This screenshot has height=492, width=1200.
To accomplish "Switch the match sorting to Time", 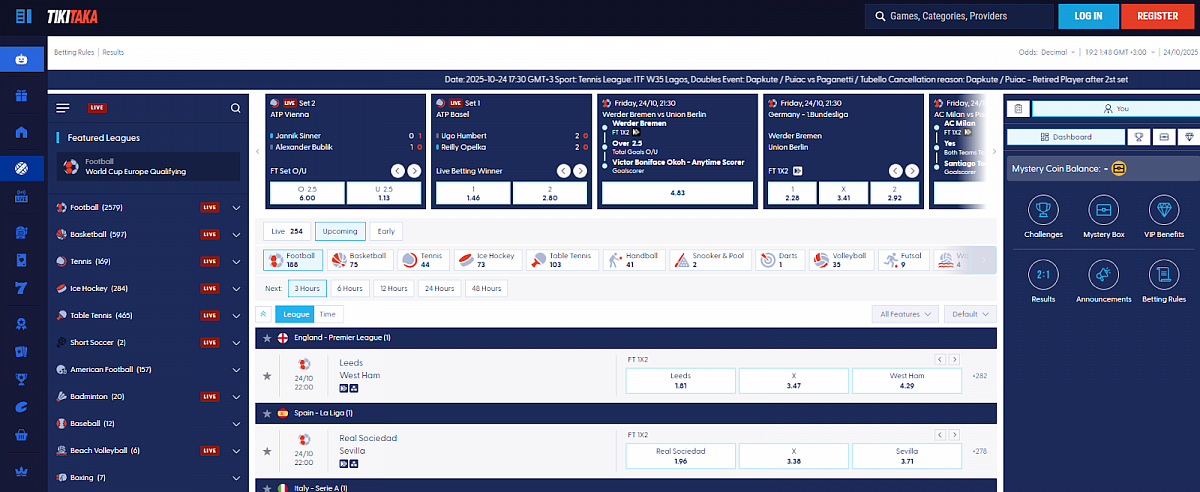I will (x=327, y=314).
